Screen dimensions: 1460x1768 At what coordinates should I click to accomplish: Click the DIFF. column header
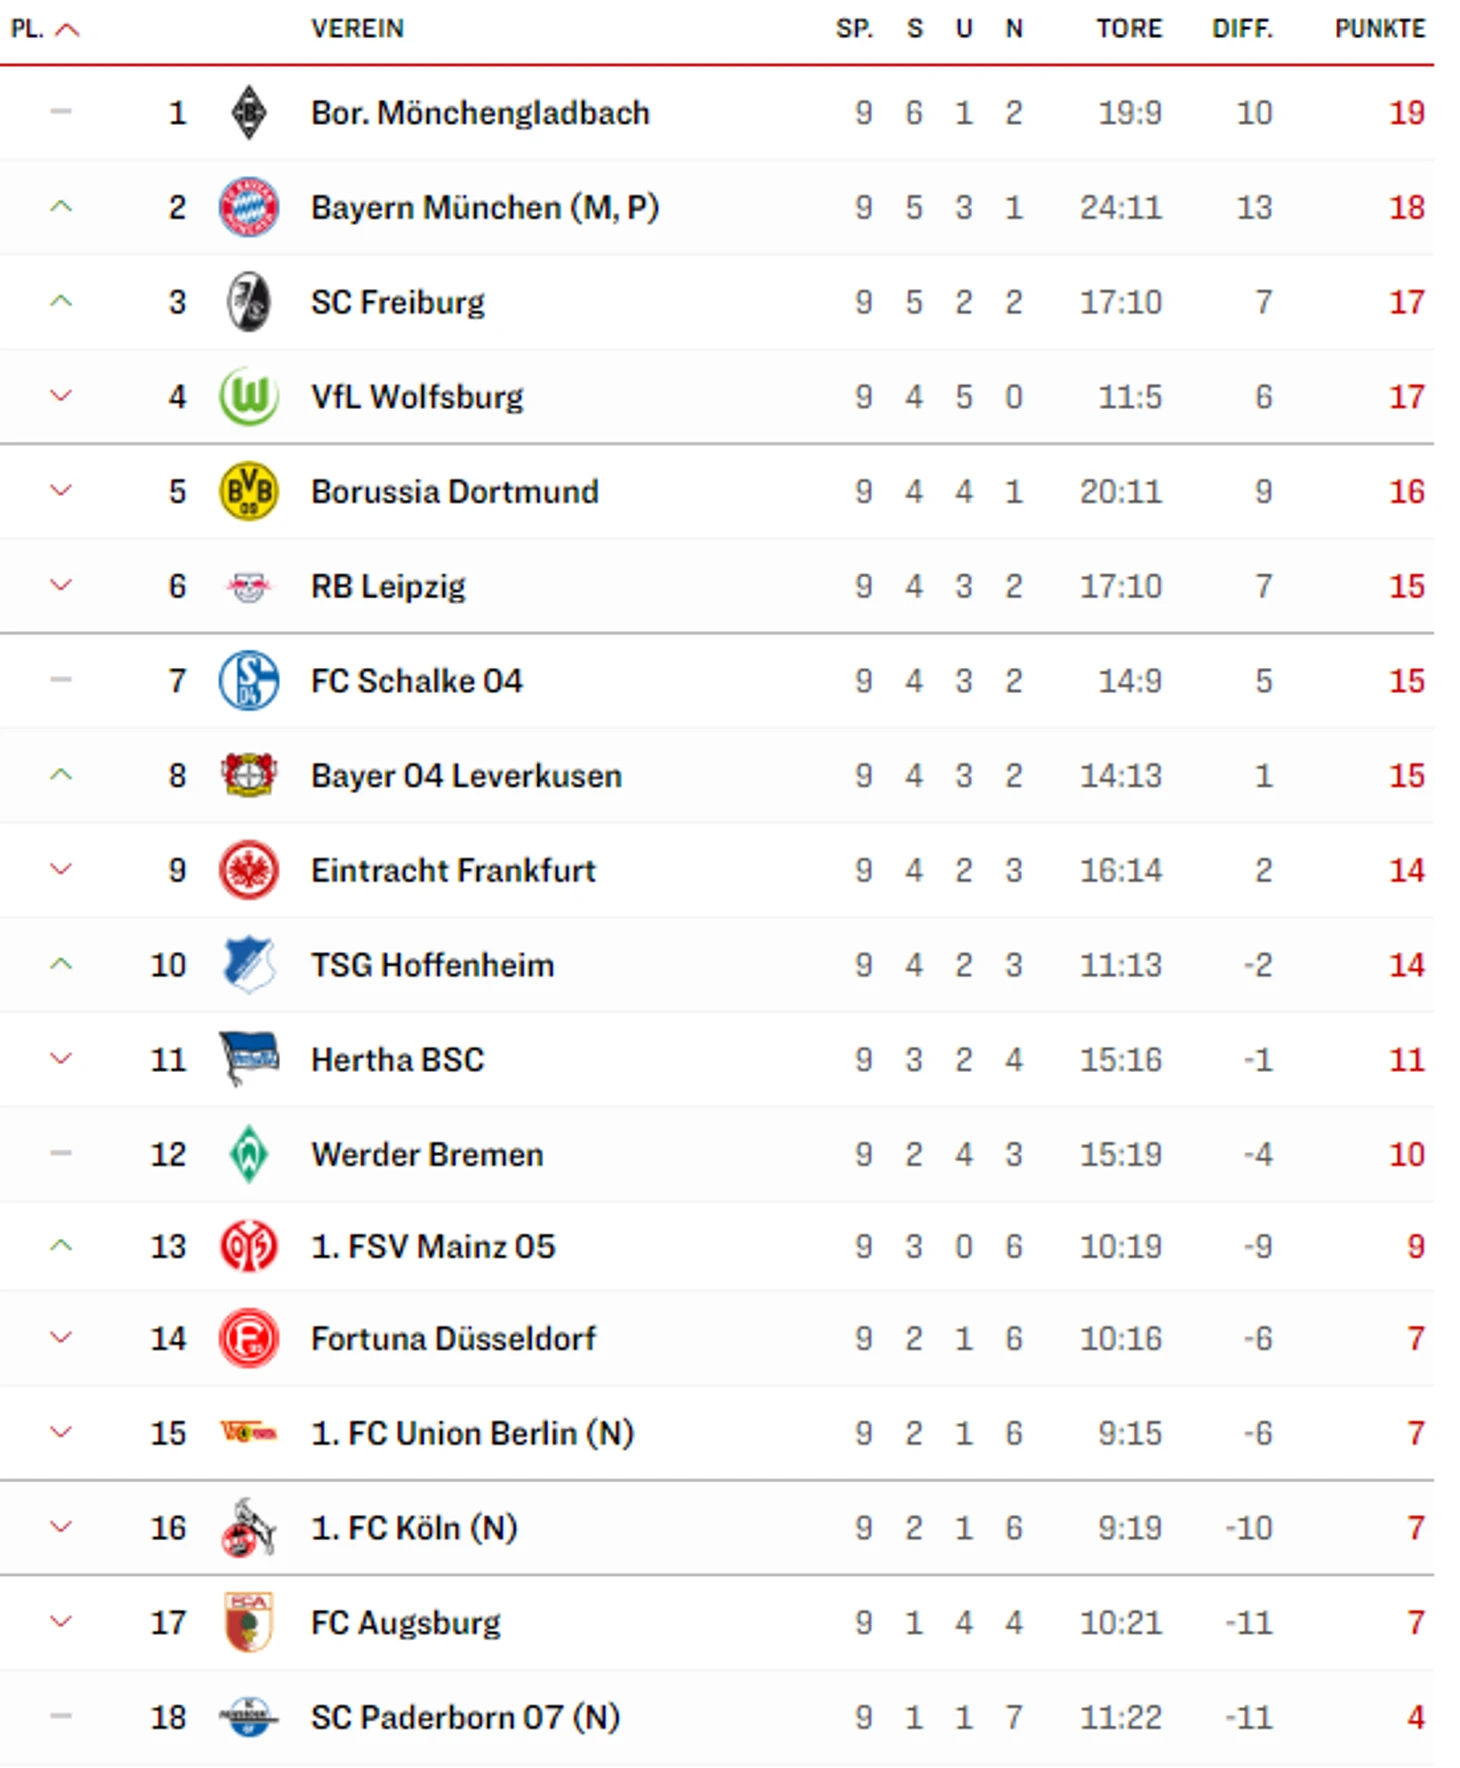[x=1242, y=29]
